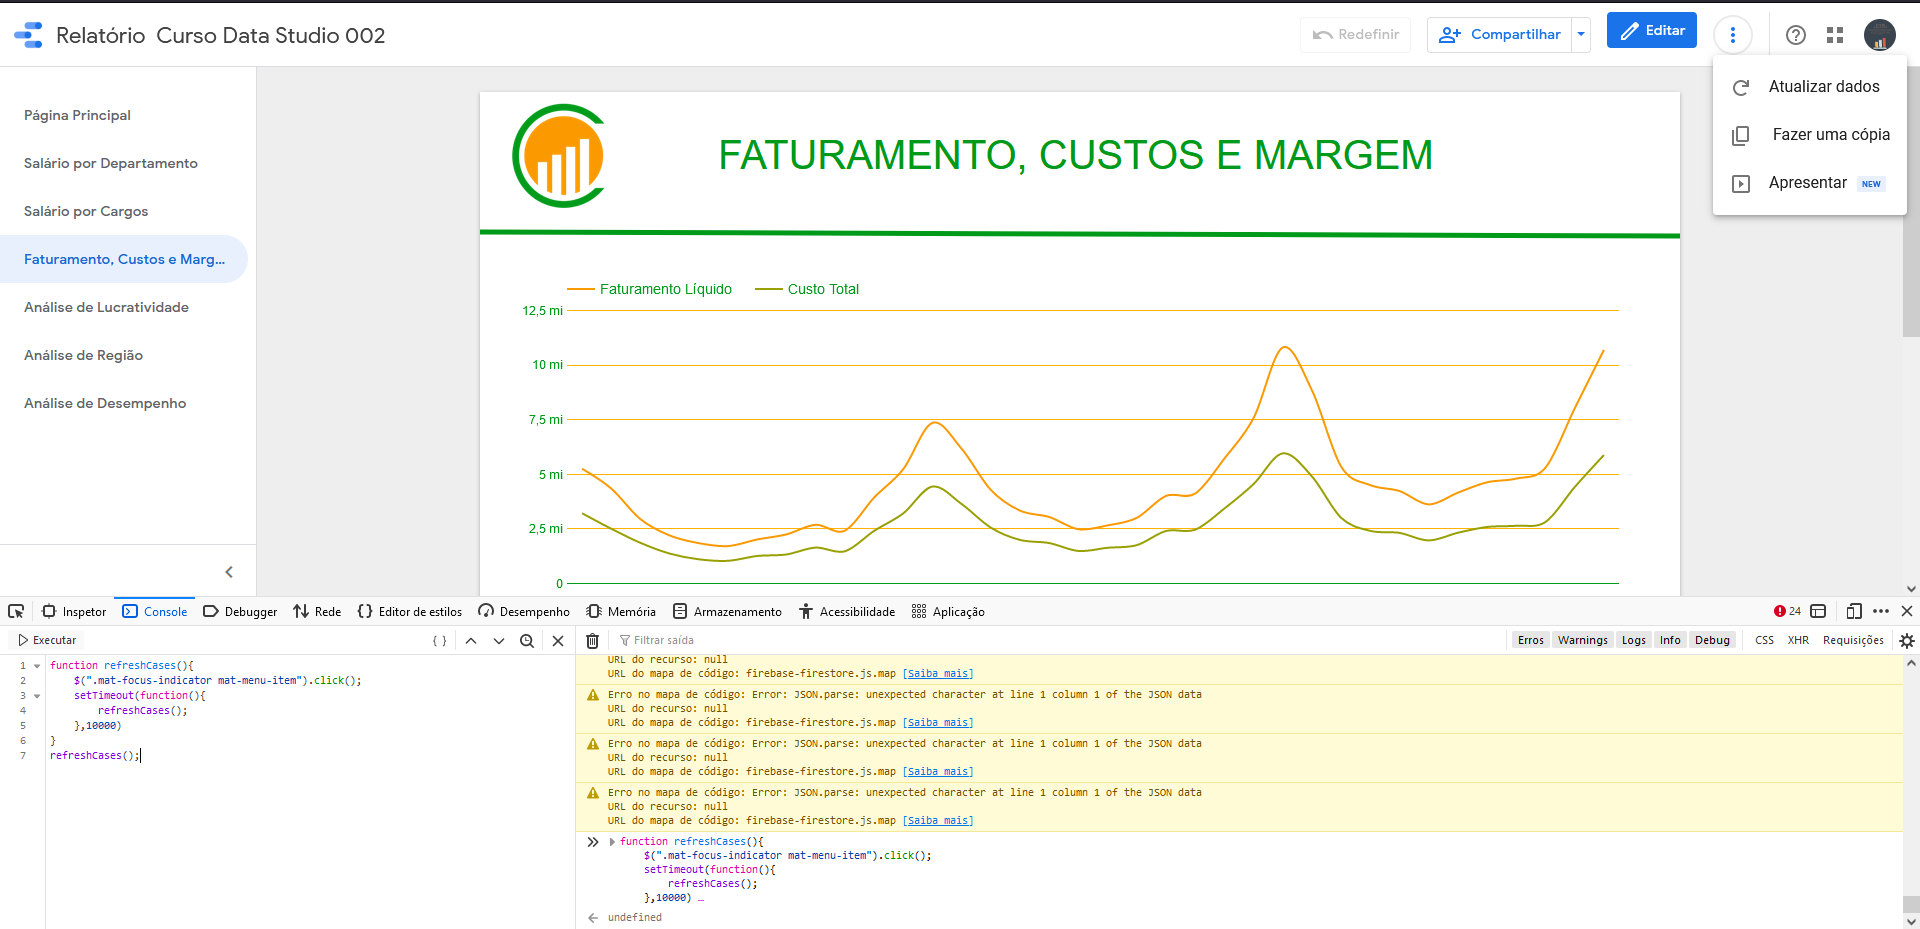The height and width of the screenshot is (929, 1920).
Task: Toggle the Info filter
Action: click(x=1670, y=640)
